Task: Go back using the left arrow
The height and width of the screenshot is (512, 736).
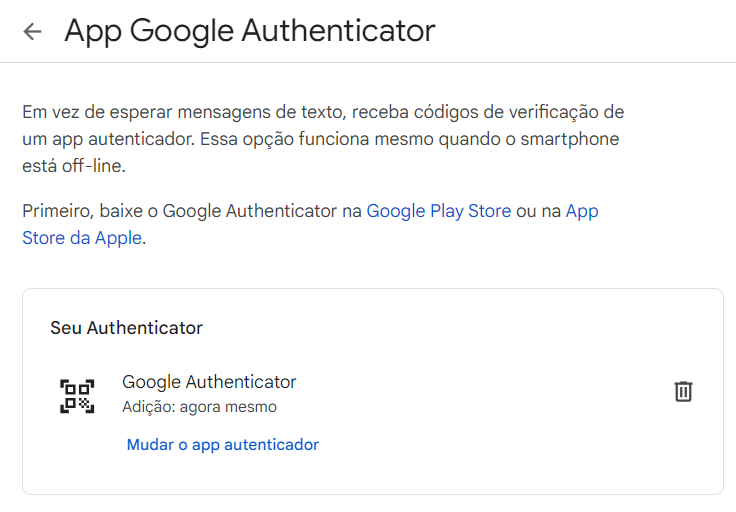Action: coord(32,31)
